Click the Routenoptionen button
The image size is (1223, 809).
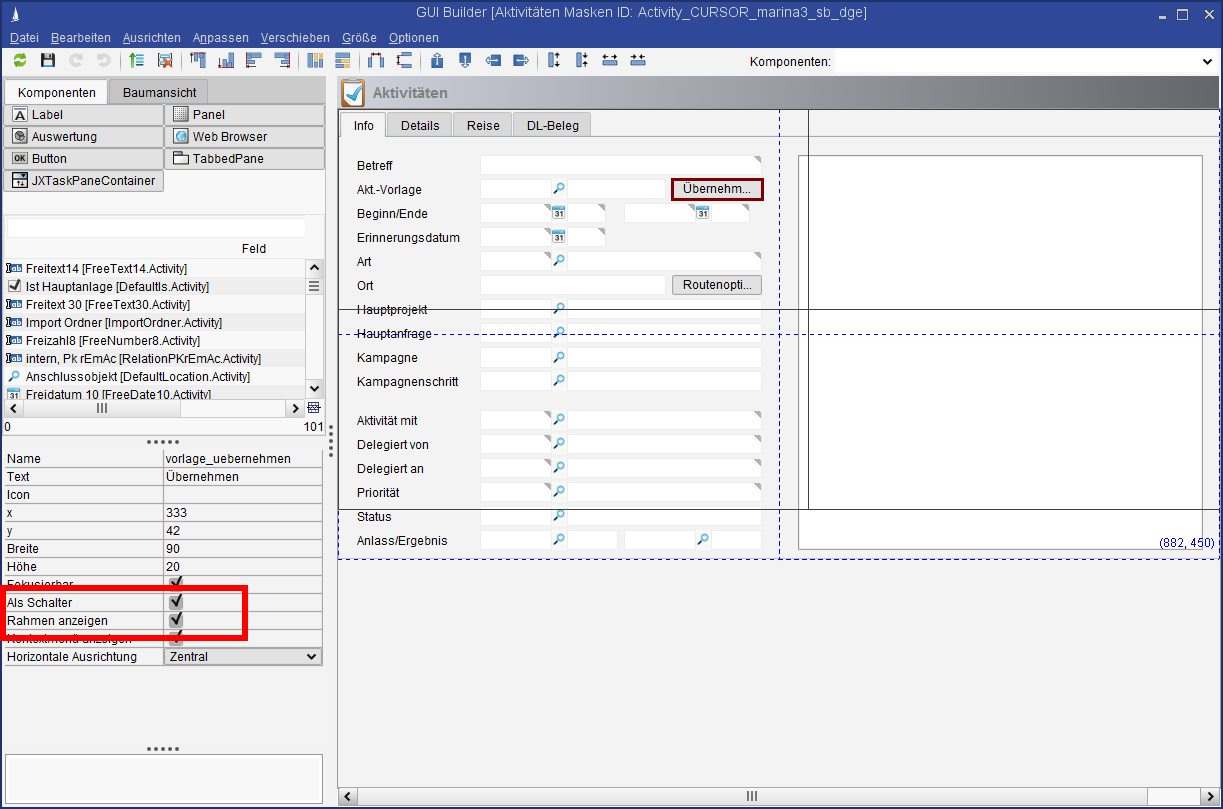717,285
